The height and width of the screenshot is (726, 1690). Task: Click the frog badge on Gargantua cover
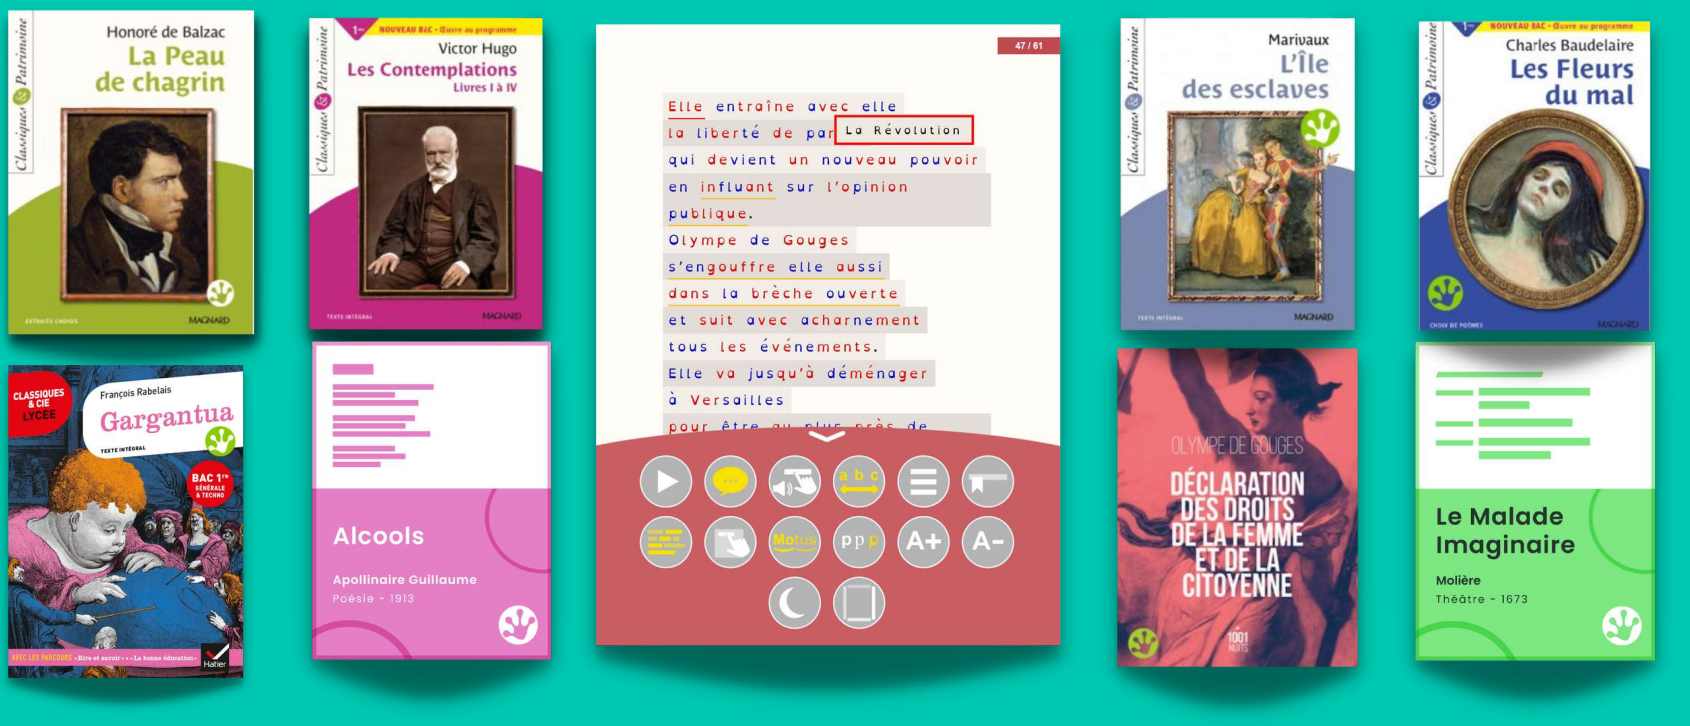pos(220,440)
